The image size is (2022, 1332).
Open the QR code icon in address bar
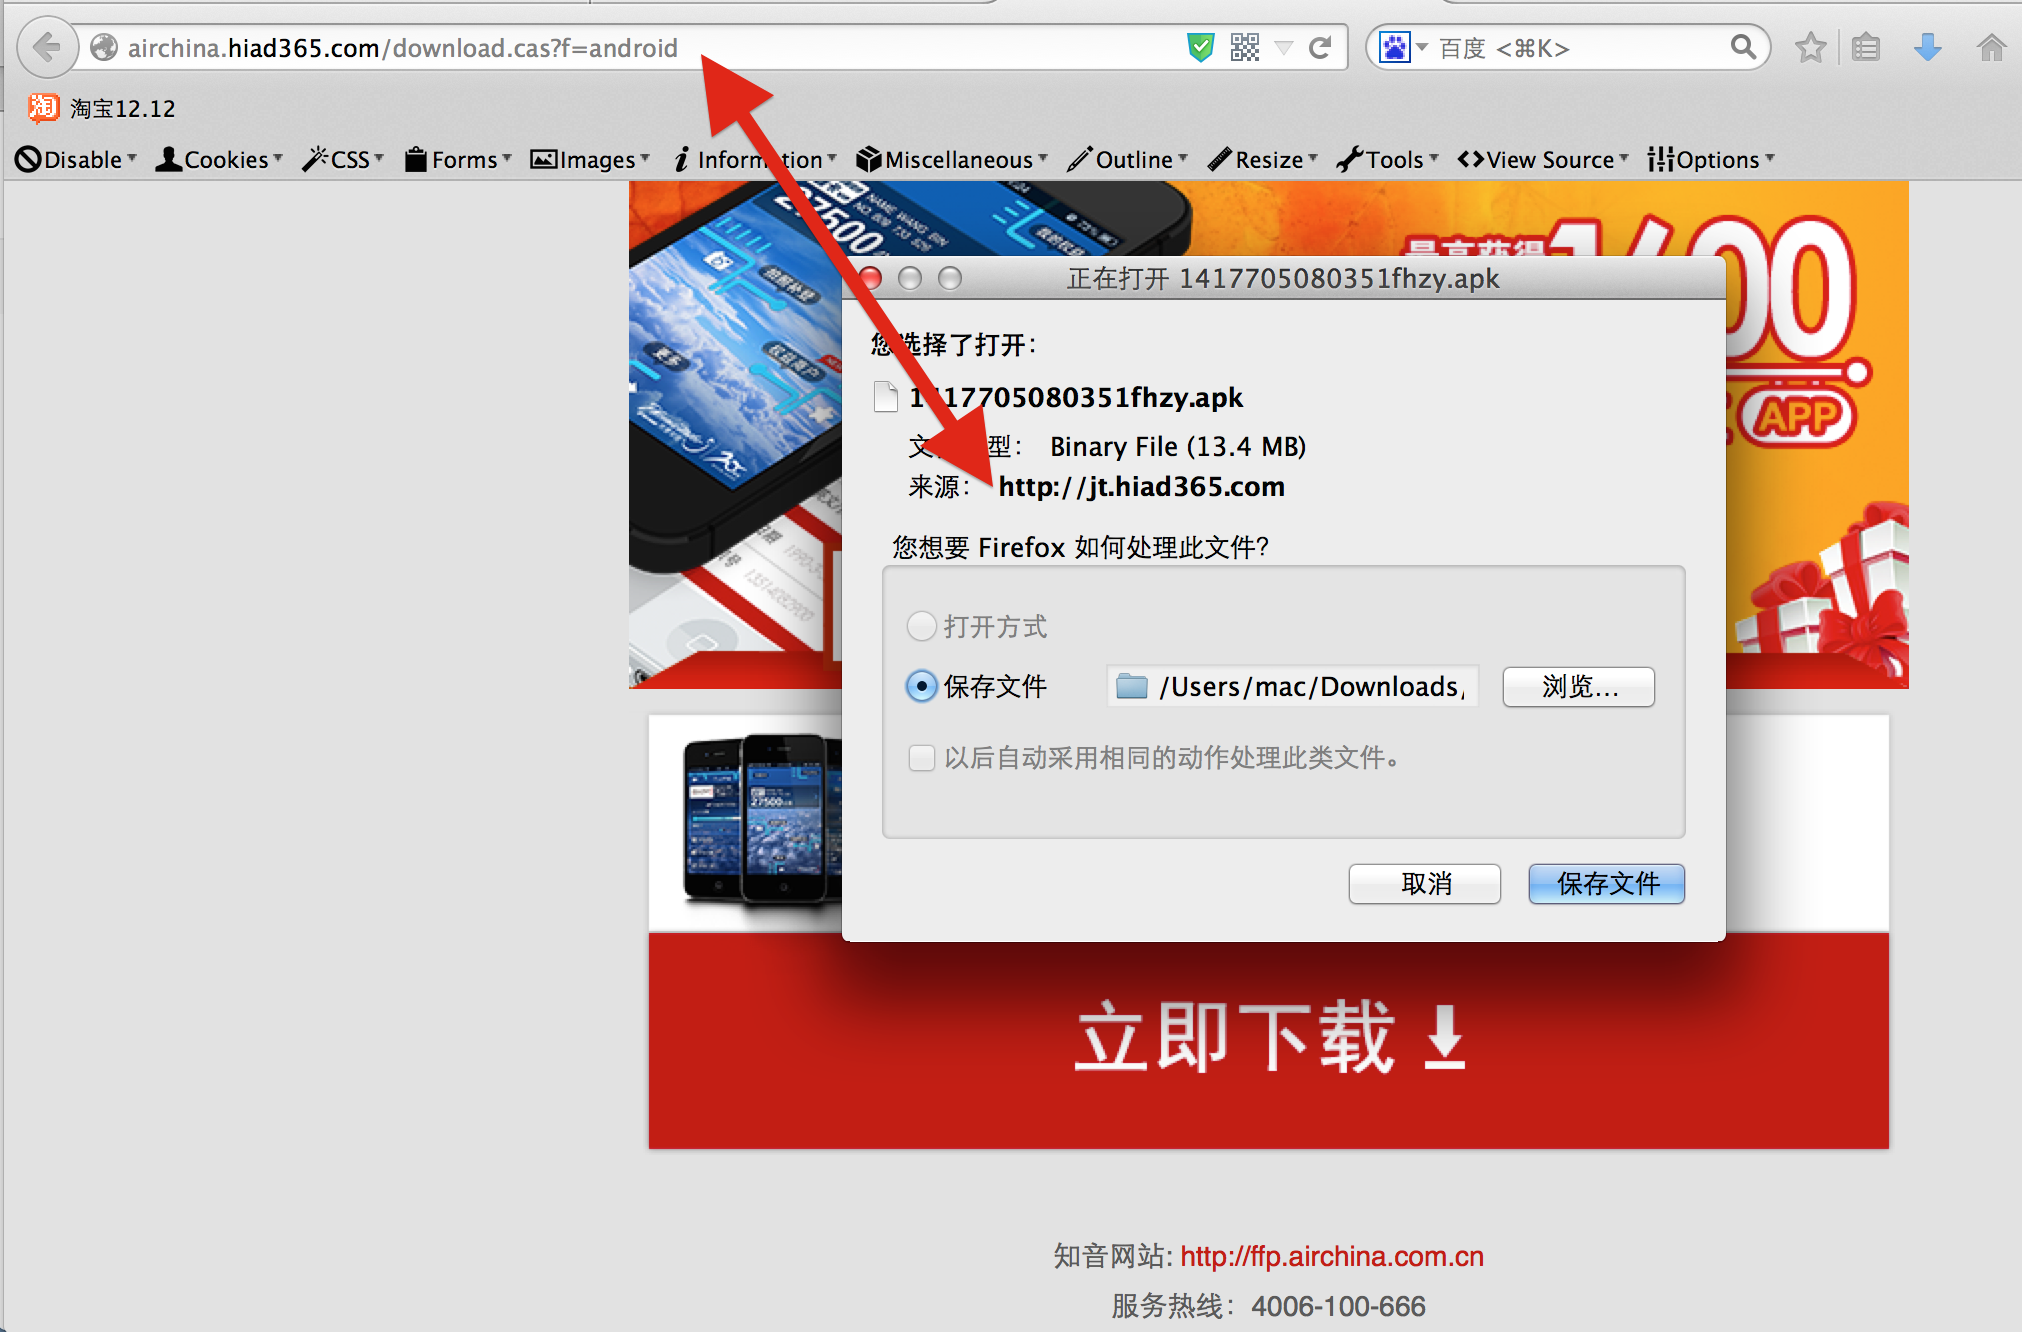[1244, 47]
